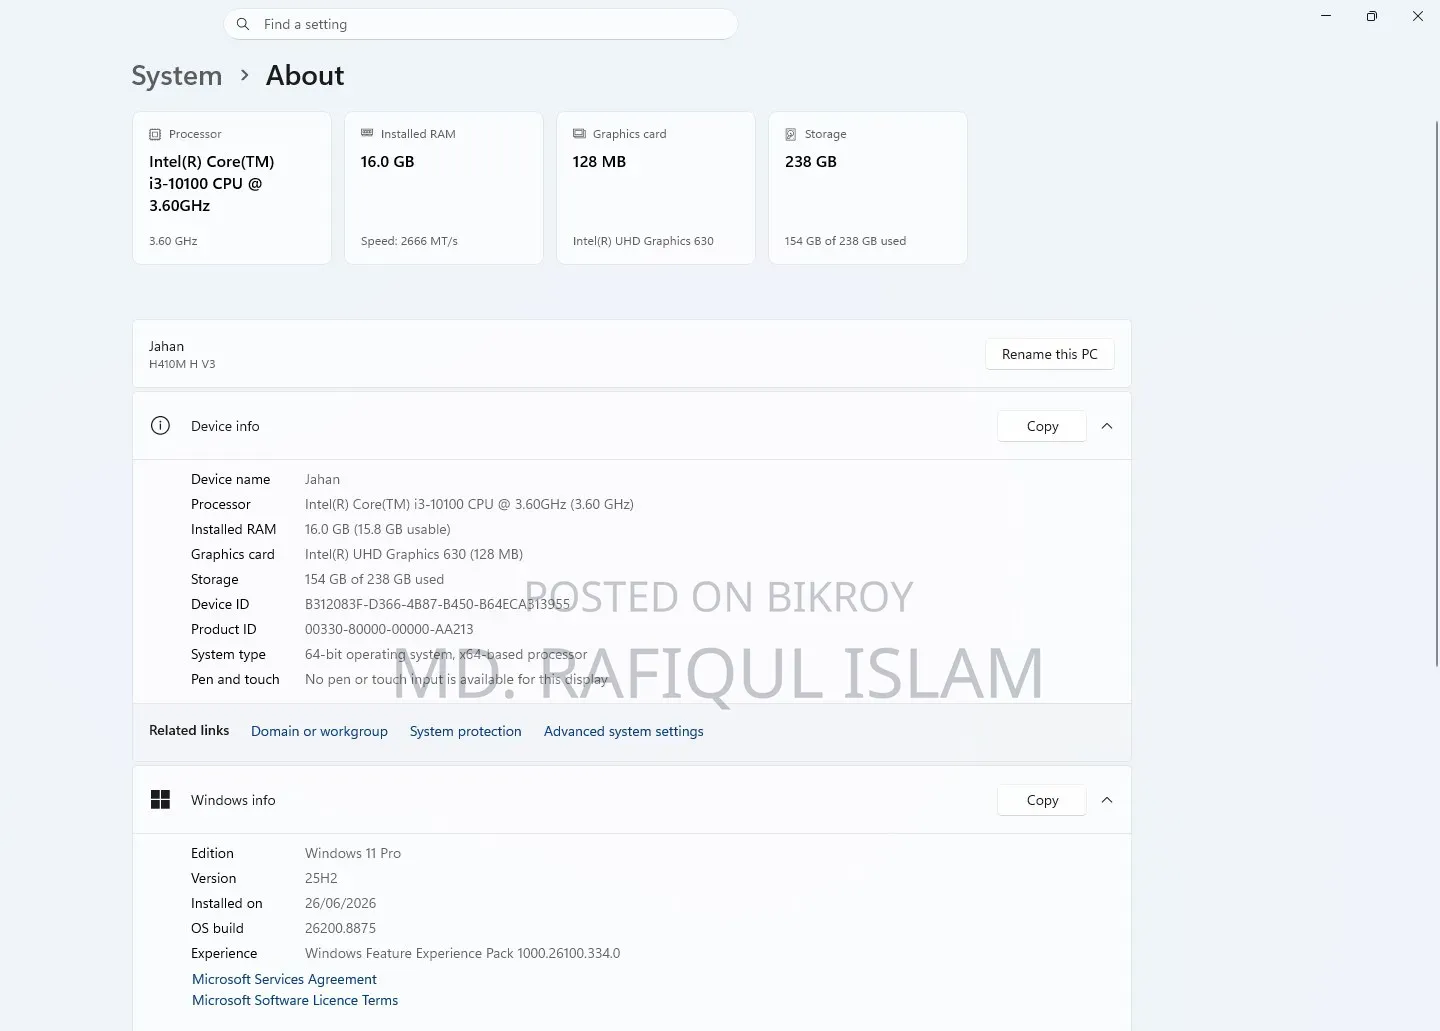Screen dimensions: 1440x1031
Task: Open System protection link
Action: (x=466, y=731)
